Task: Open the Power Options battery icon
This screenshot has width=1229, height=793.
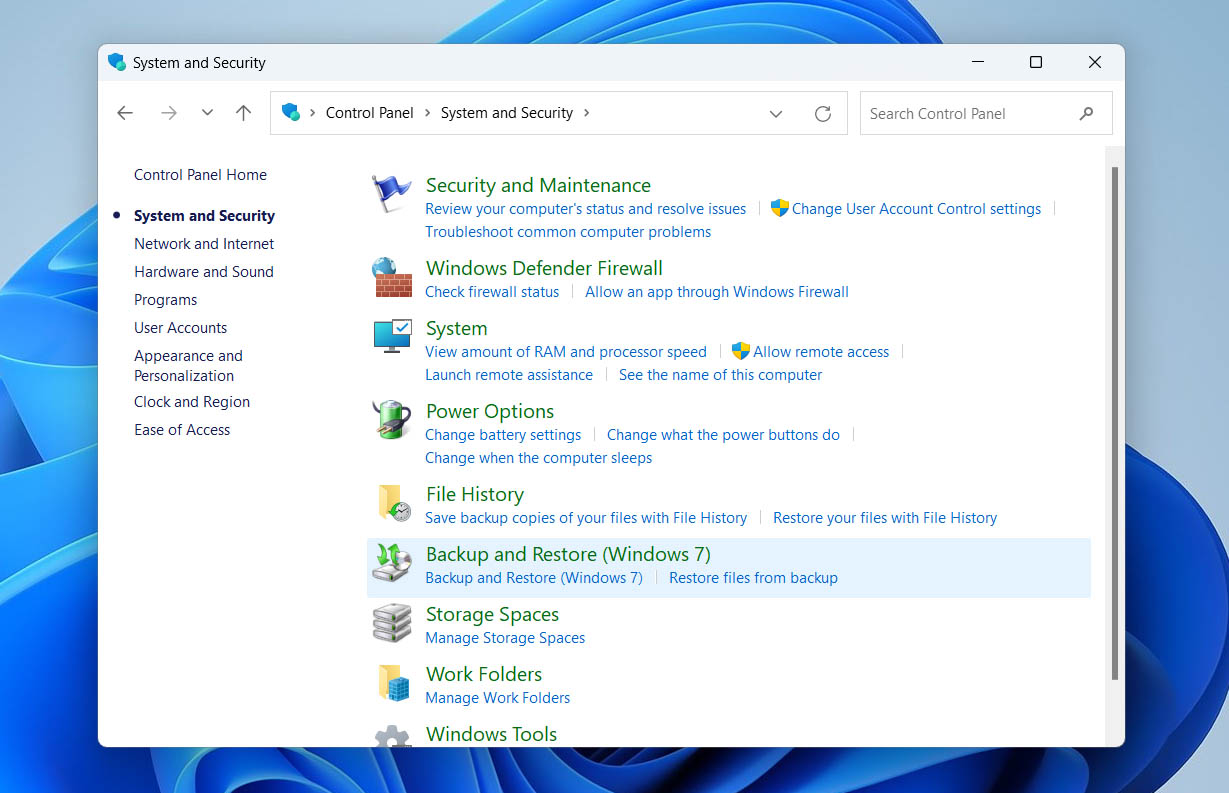Action: click(x=391, y=420)
